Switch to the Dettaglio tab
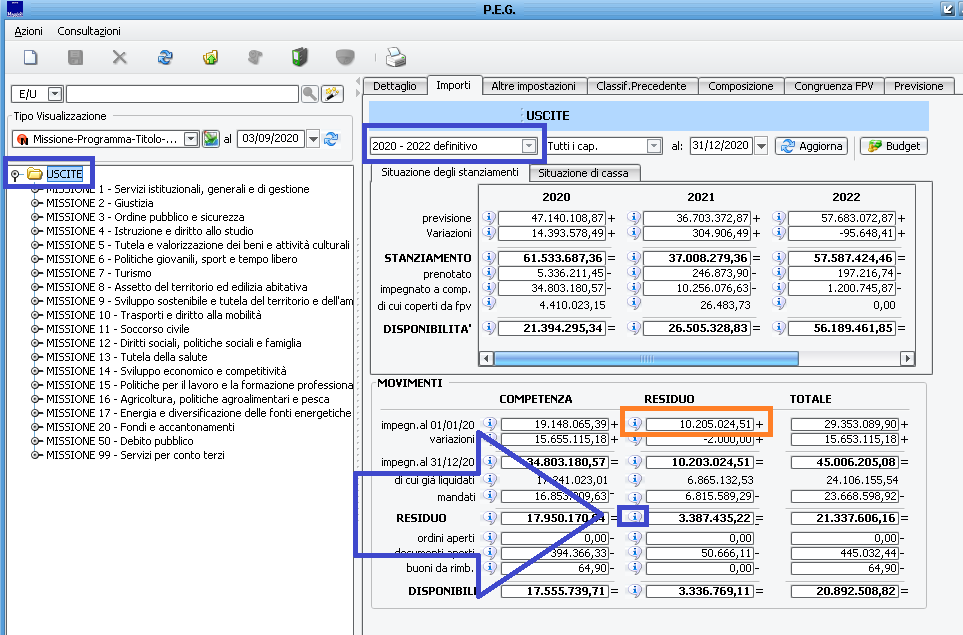This screenshot has width=963, height=635. click(395, 86)
